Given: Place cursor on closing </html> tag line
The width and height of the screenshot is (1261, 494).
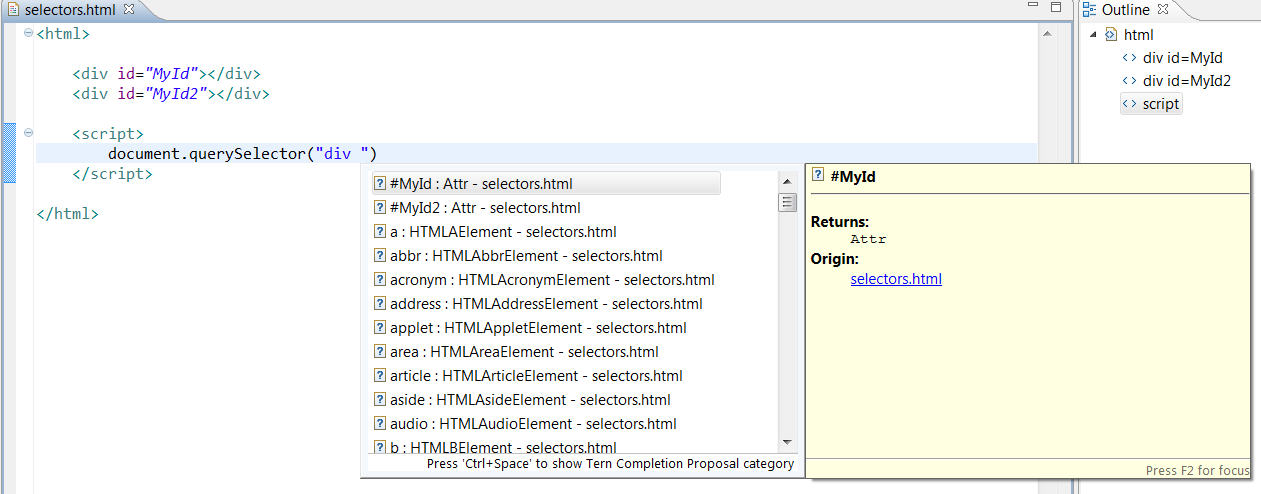Looking at the screenshot, I should point(67,214).
